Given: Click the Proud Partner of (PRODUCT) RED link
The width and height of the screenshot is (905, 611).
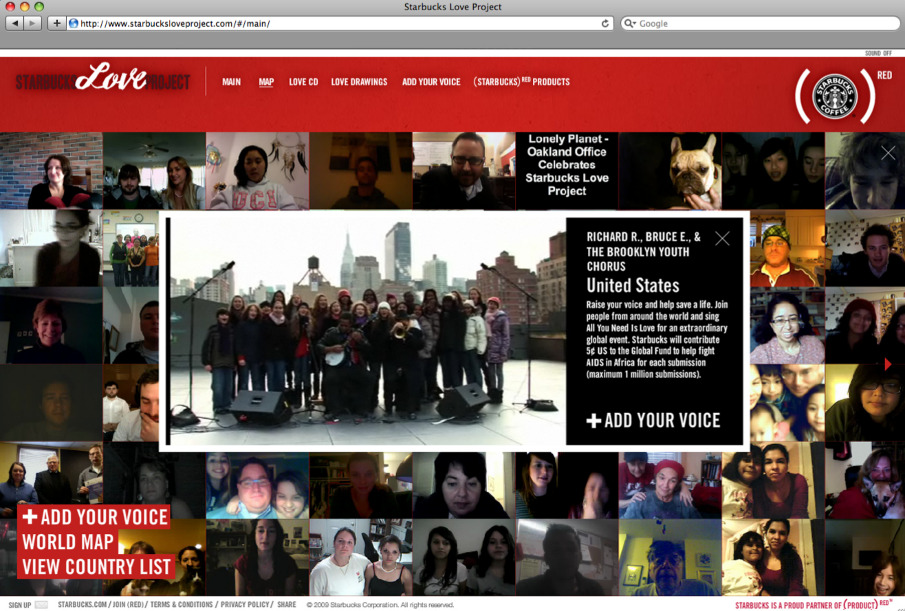Looking at the screenshot, I should coord(813,605).
